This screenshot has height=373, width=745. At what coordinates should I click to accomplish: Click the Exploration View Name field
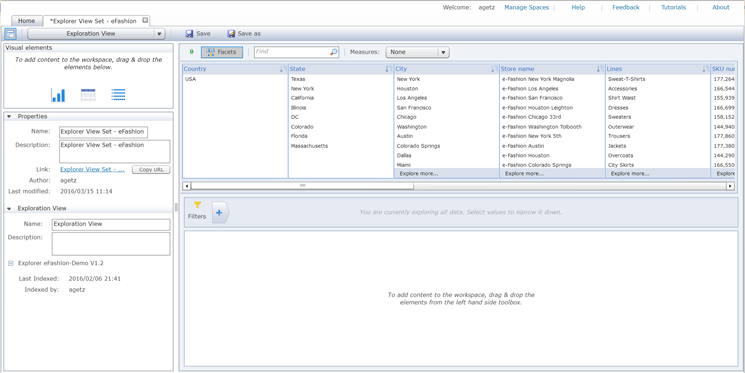(111, 224)
